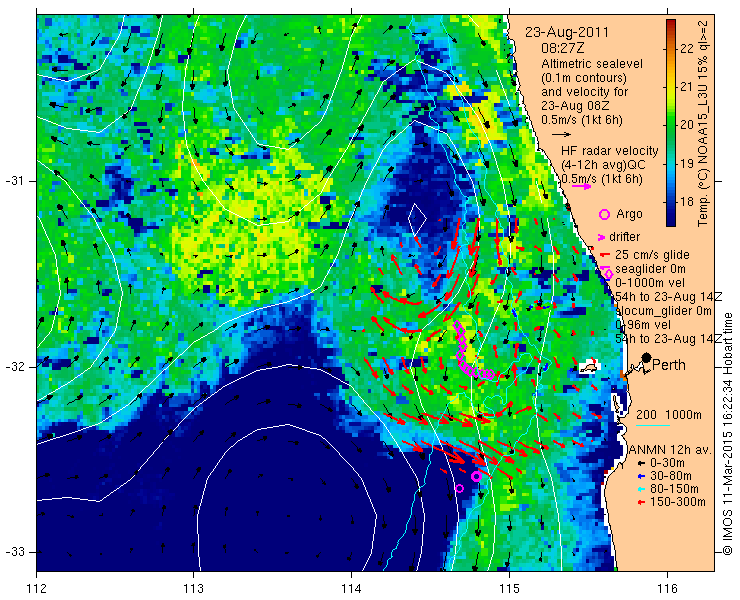
Task: Click the 'Perth' city label
Action: coord(669,365)
